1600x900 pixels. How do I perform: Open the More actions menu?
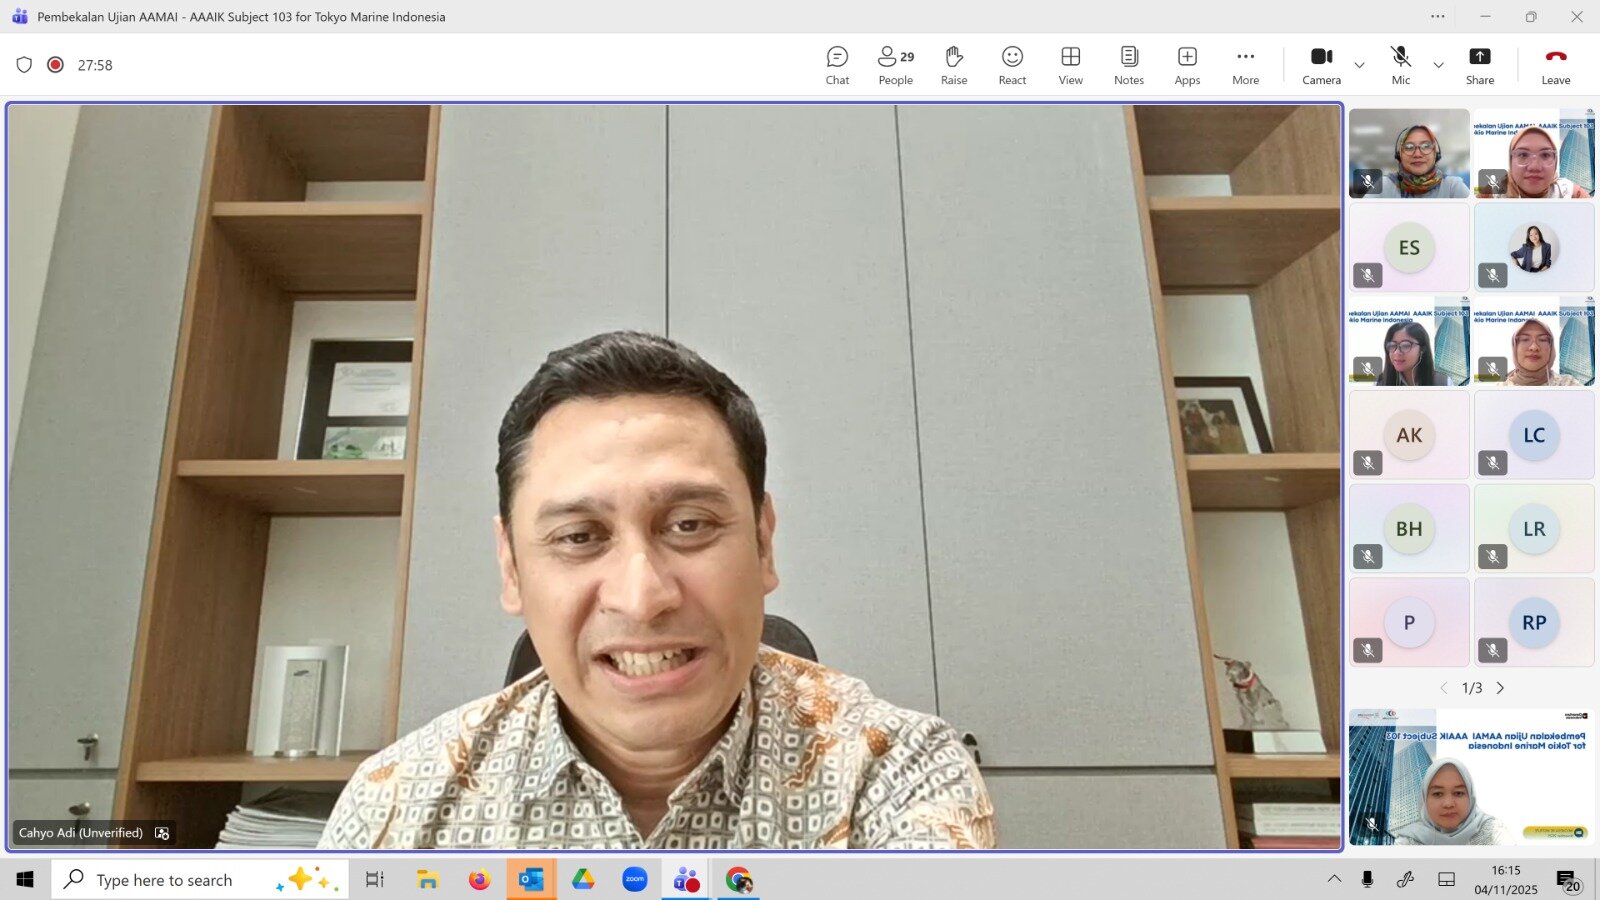pos(1245,66)
